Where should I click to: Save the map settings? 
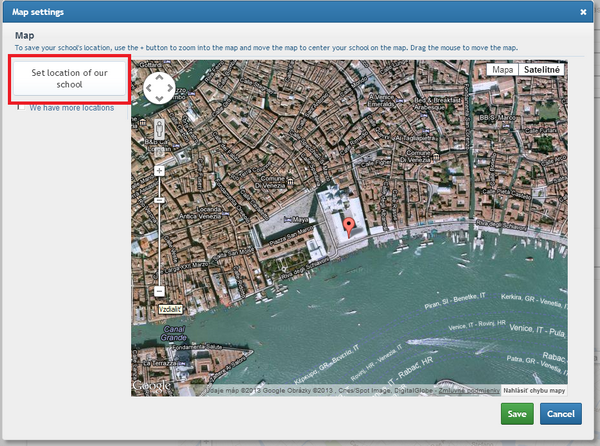point(517,414)
